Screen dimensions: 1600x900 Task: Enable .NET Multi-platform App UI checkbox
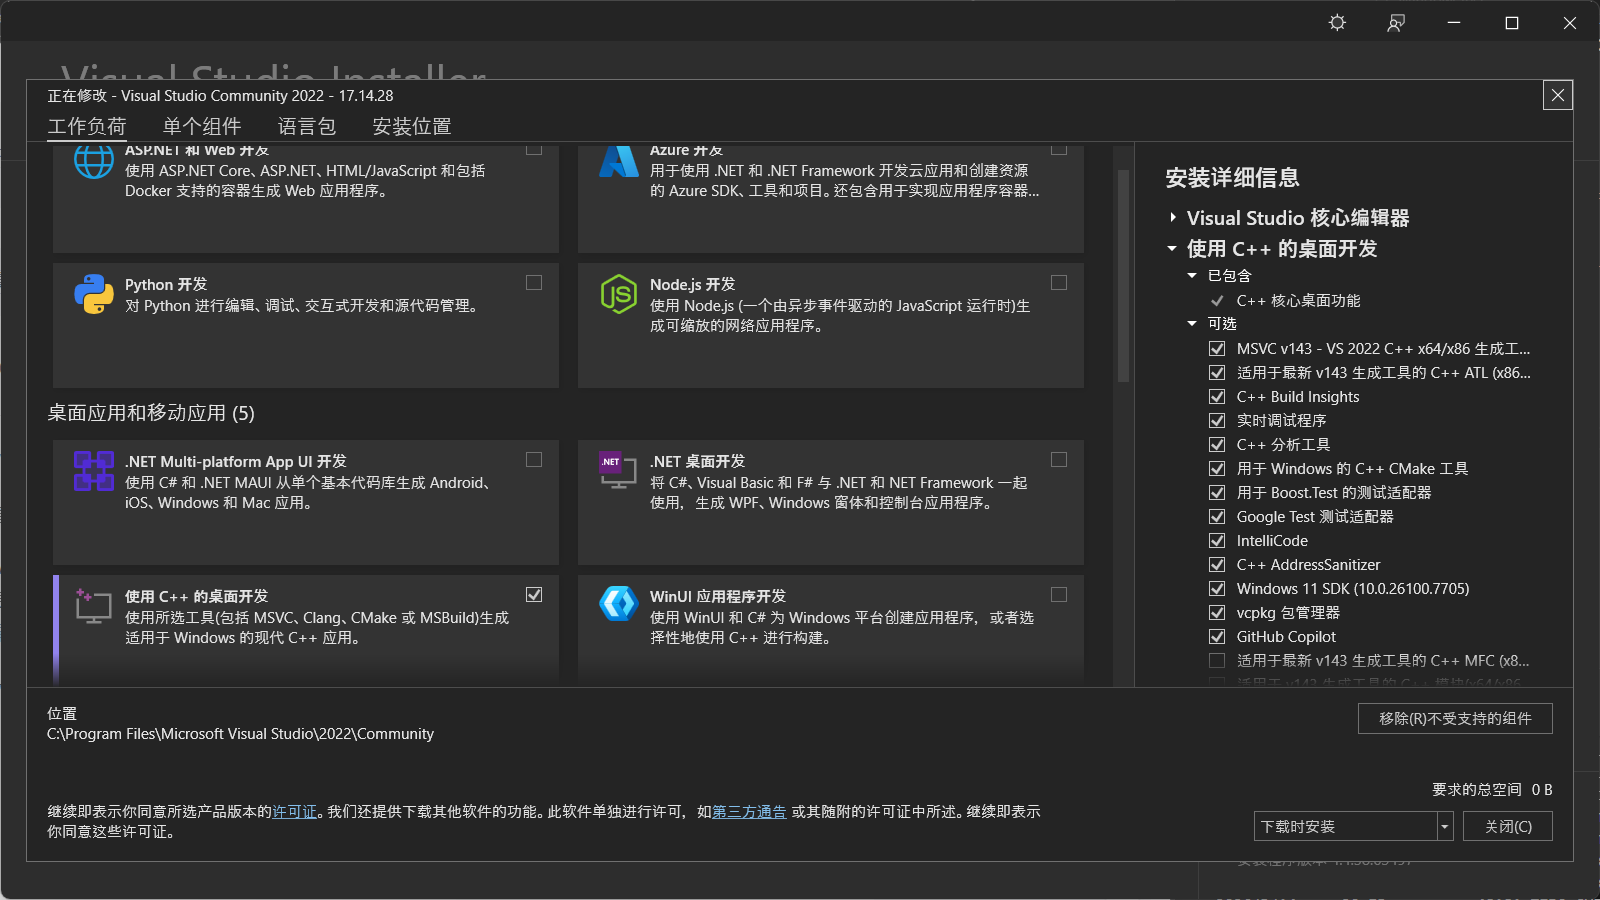pos(534,460)
